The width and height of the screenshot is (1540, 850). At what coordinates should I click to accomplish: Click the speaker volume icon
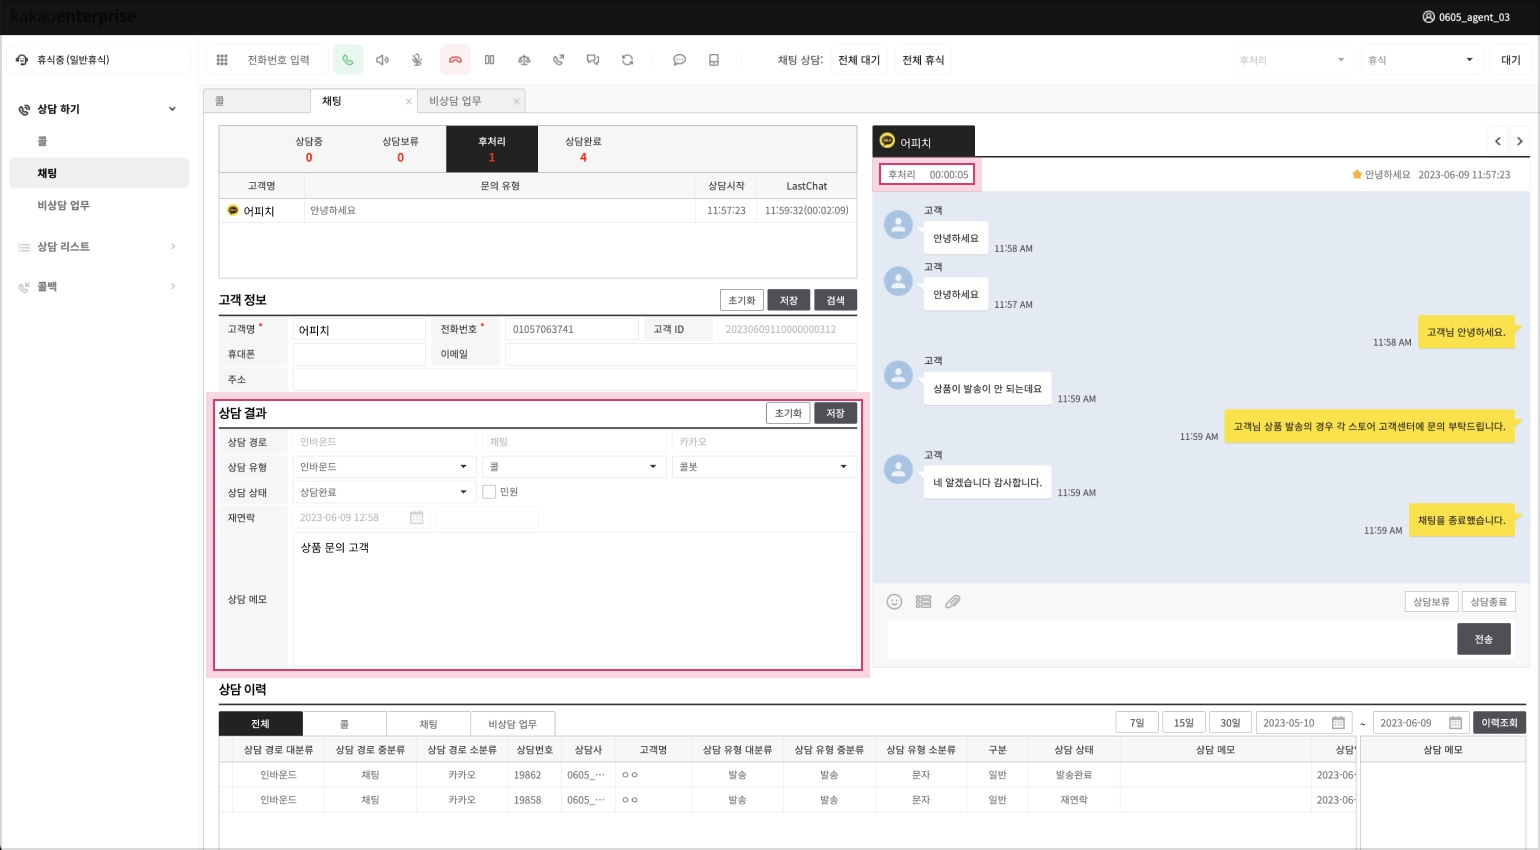(382, 60)
